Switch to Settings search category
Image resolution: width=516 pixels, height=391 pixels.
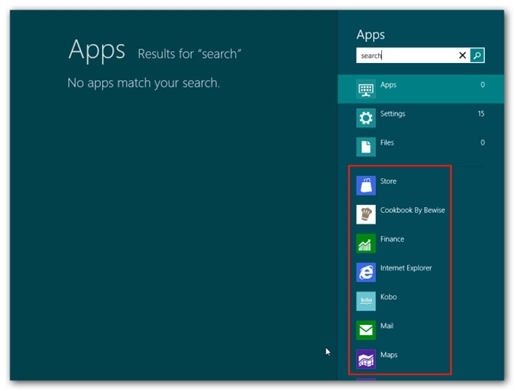tap(421, 118)
